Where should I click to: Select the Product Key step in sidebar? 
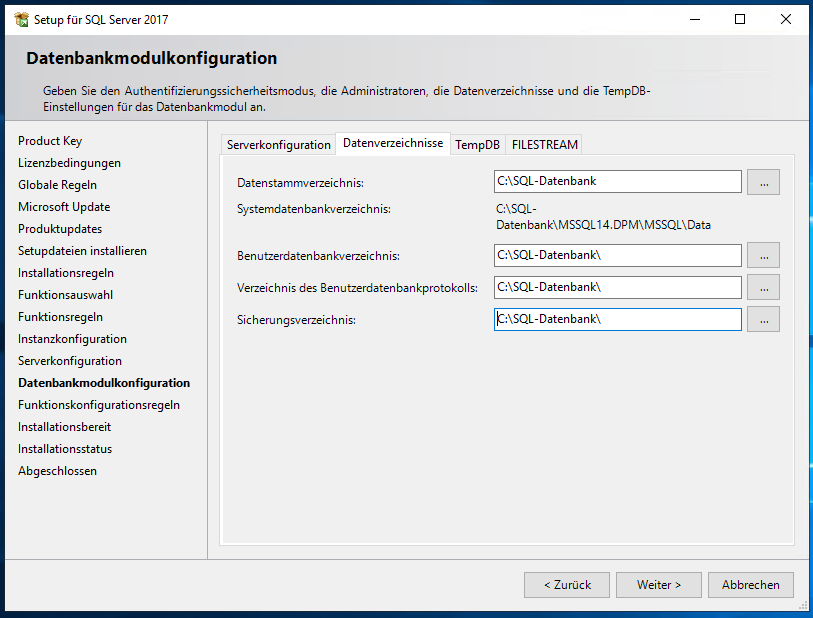[50, 141]
